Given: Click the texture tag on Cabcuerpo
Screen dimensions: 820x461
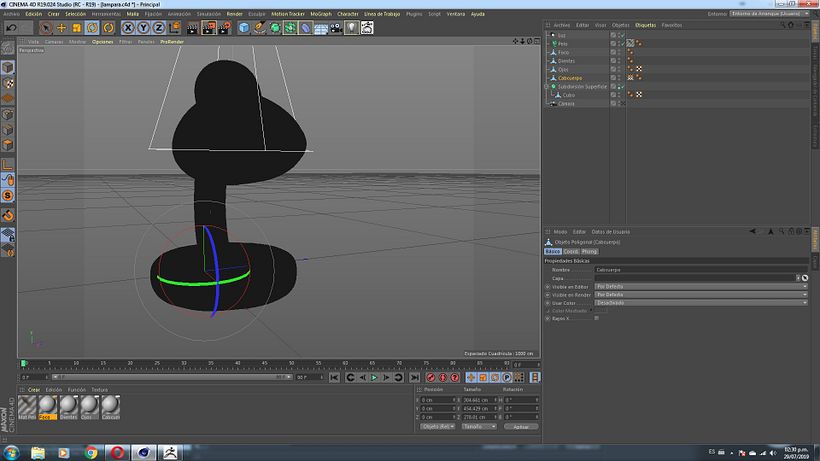Looking at the screenshot, I should pyautogui.click(x=630, y=78).
